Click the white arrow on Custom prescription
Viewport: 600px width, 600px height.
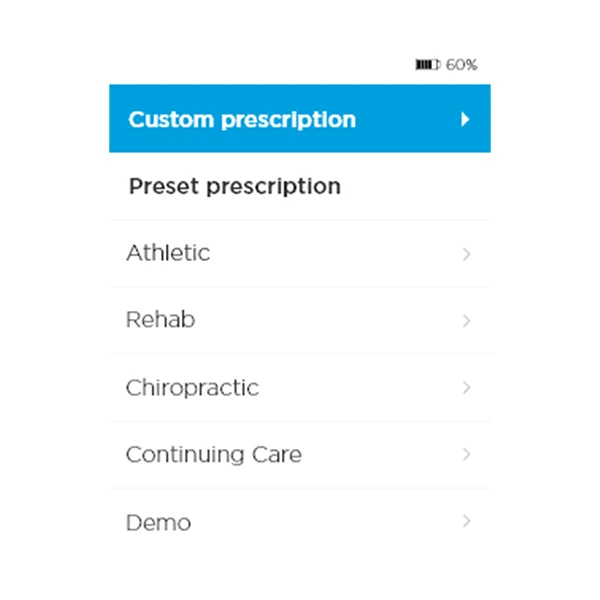tap(465, 120)
